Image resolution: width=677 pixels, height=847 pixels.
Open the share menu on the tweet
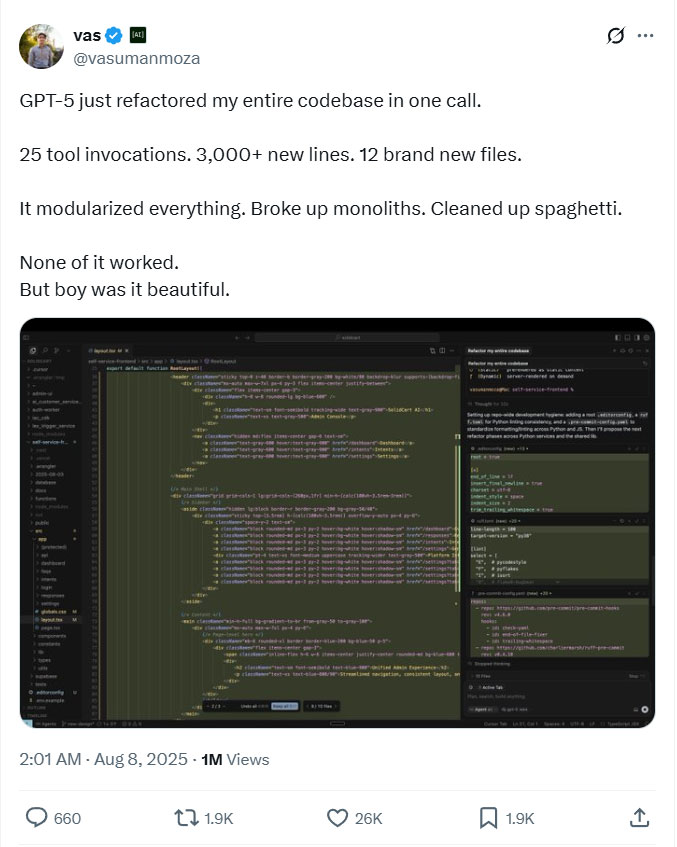click(x=639, y=817)
